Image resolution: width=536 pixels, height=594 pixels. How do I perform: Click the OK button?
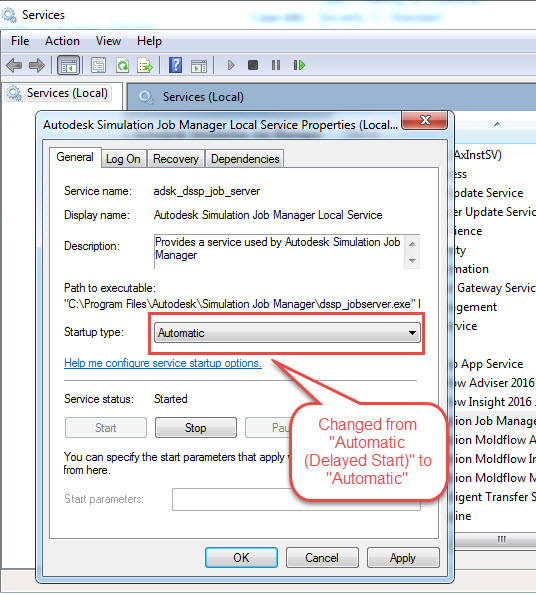point(241,558)
